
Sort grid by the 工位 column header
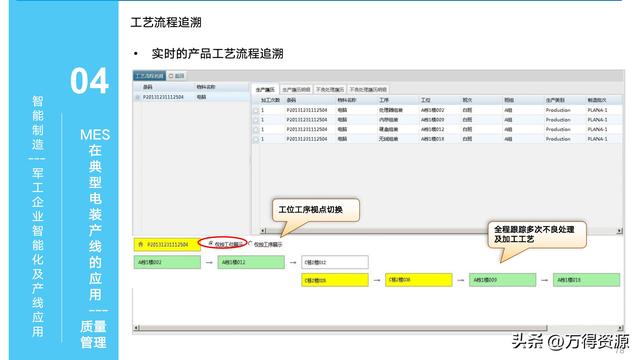(426, 100)
